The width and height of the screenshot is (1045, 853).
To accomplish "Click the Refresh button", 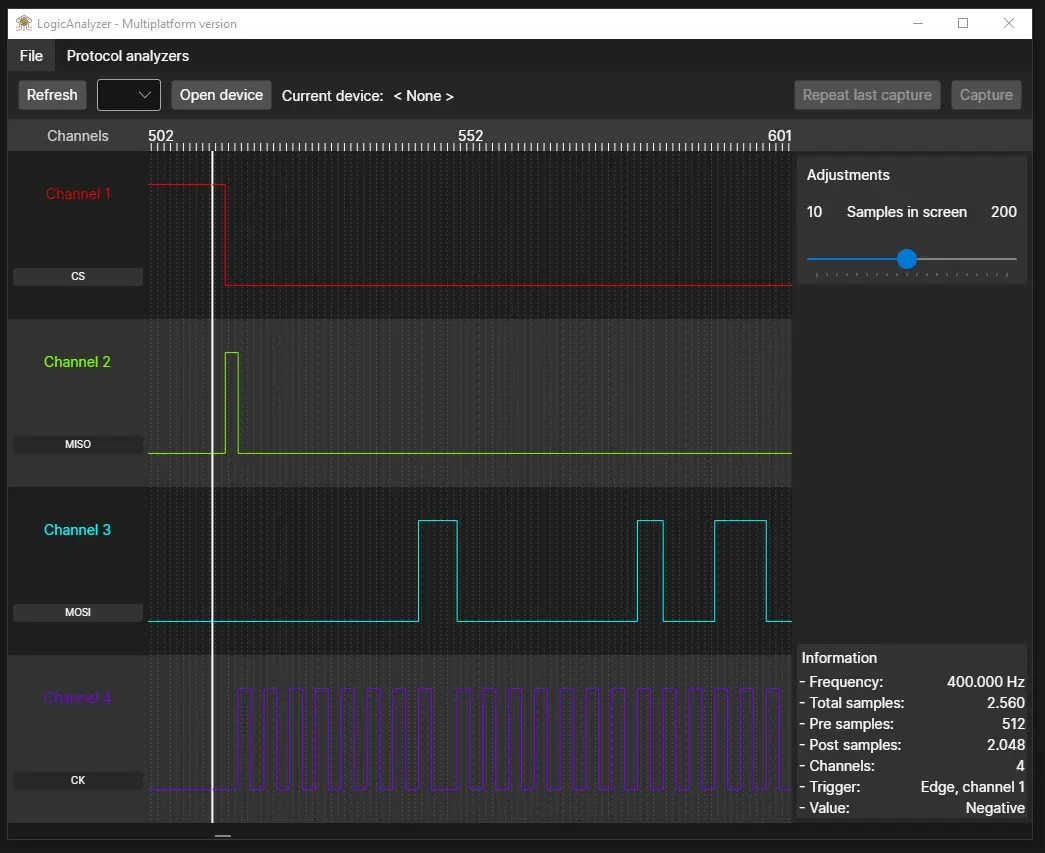I will [x=52, y=95].
